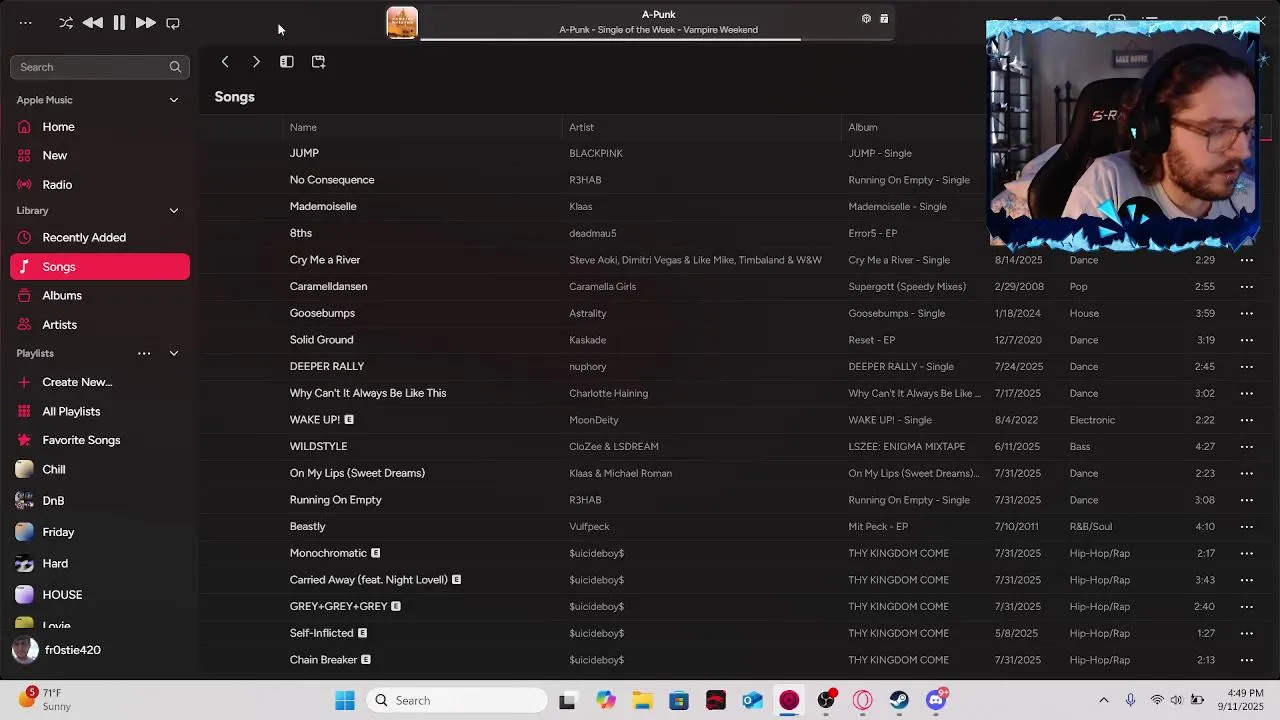Click the AirPlay-style icon in the player bar
This screenshot has width=1280, height=720.
tap(866, 18)
